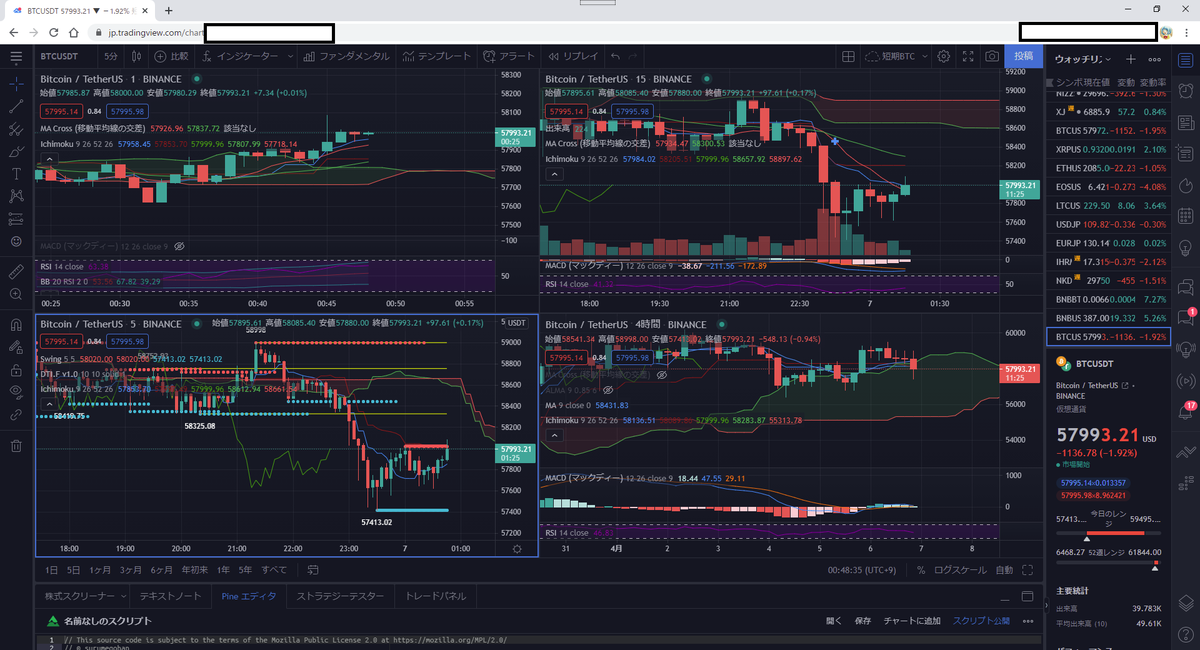The width and height of the screenshot is (1200, 650).
Task: Open the chart layout grid selector
Action: tap(849, 57)
